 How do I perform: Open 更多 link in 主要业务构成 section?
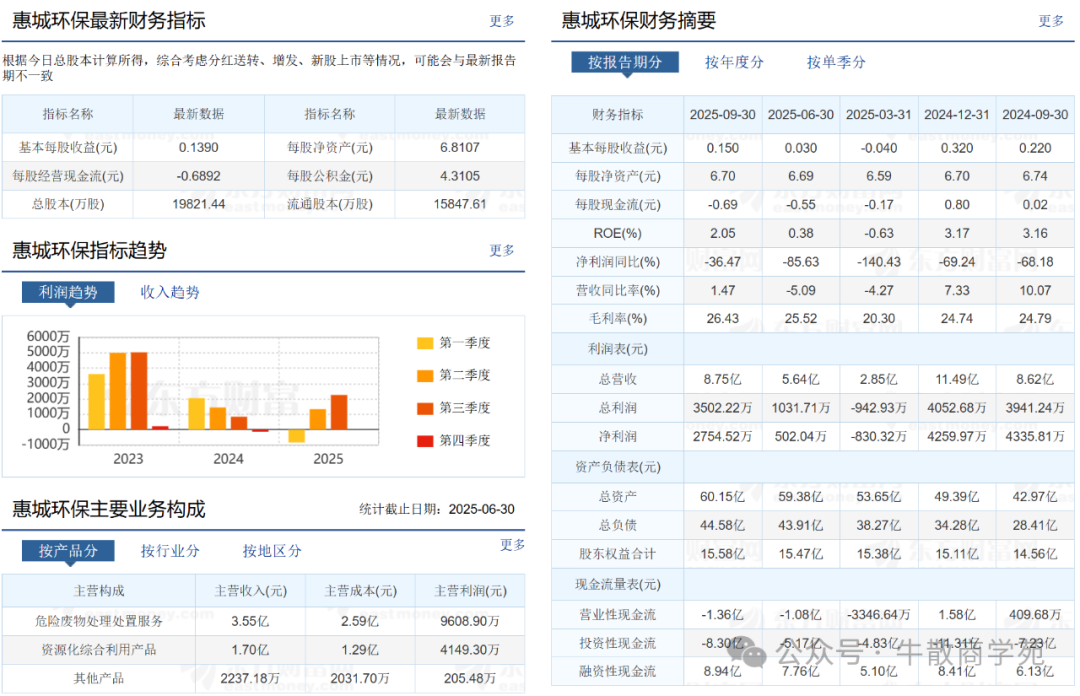[512, 545]
